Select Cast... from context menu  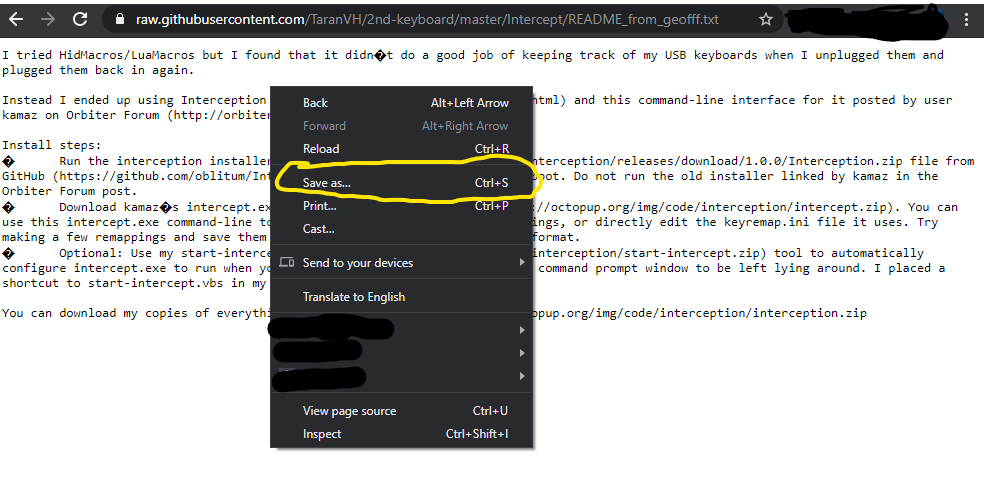(x=402, y=228)
